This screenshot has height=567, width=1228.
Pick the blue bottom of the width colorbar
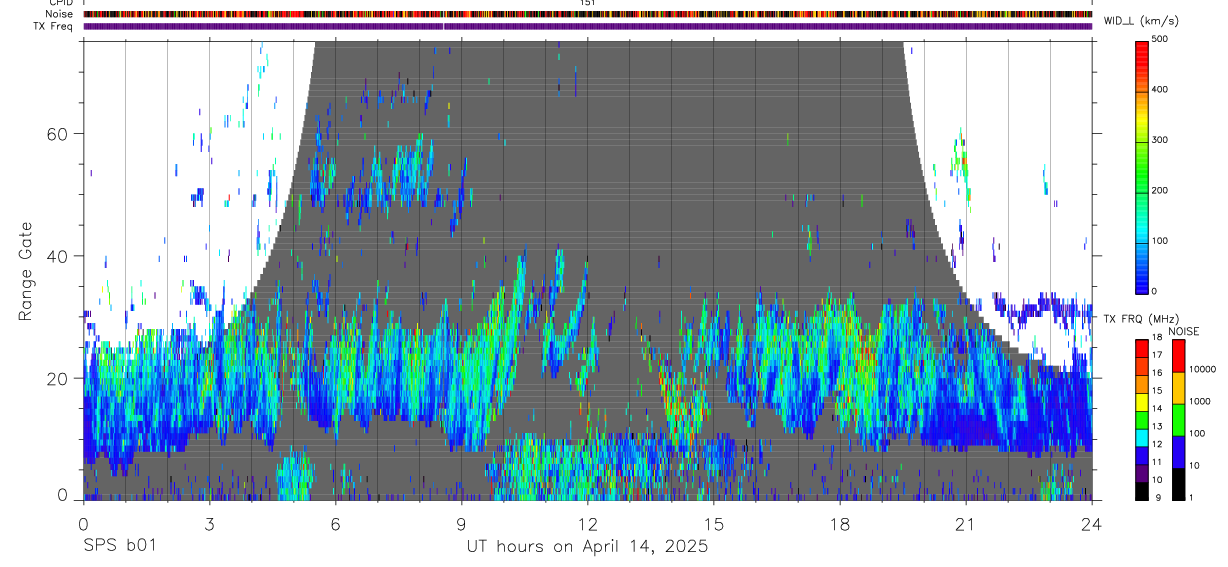tap(1142, 283)
